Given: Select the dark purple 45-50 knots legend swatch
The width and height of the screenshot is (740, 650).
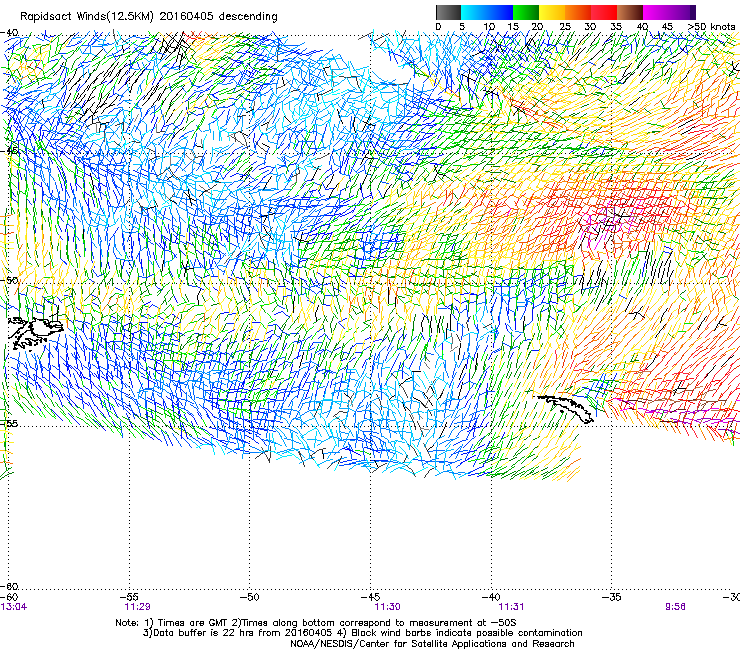Looking at the screenshot, I should click(x=682, y=12).
